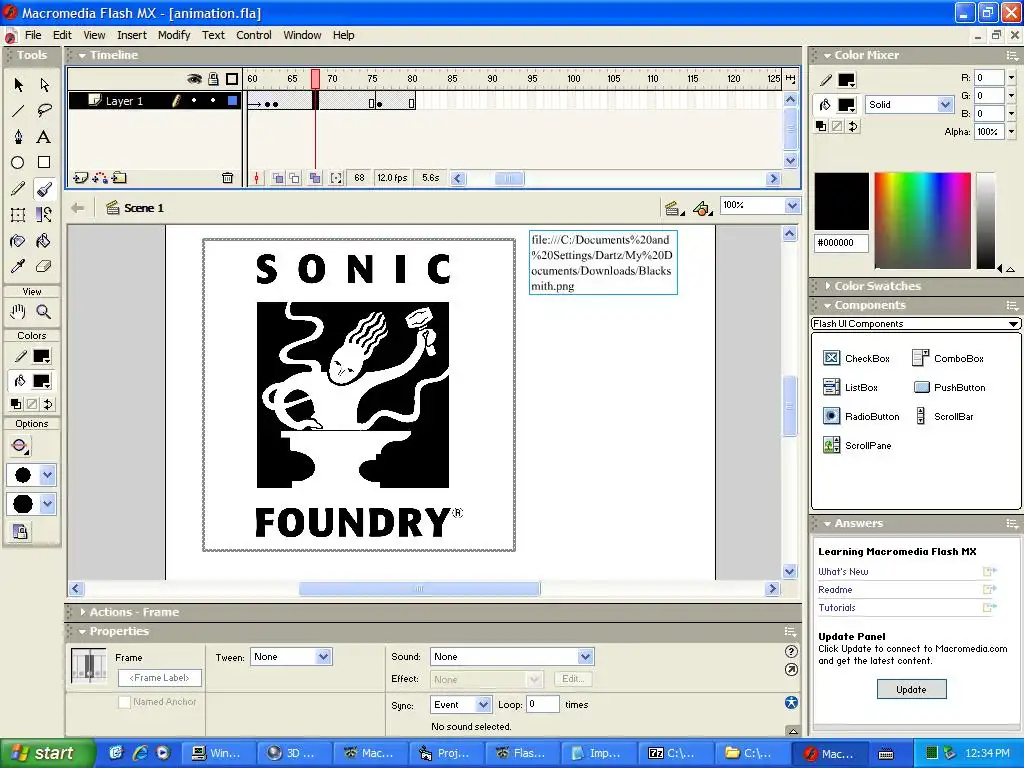
Task: Select the Paint Bucket tool
Action: pos(44,241)
